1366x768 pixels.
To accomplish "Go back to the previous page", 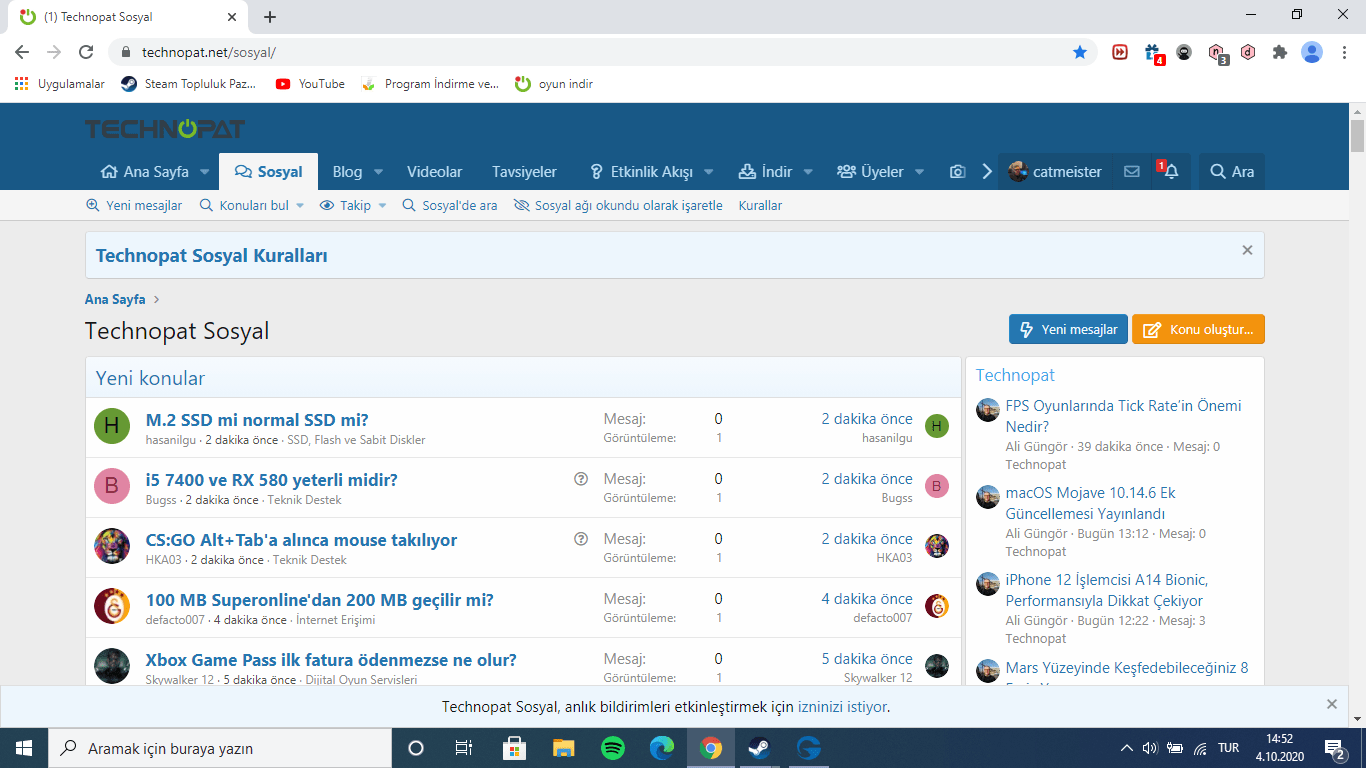I will coord(22,52).
